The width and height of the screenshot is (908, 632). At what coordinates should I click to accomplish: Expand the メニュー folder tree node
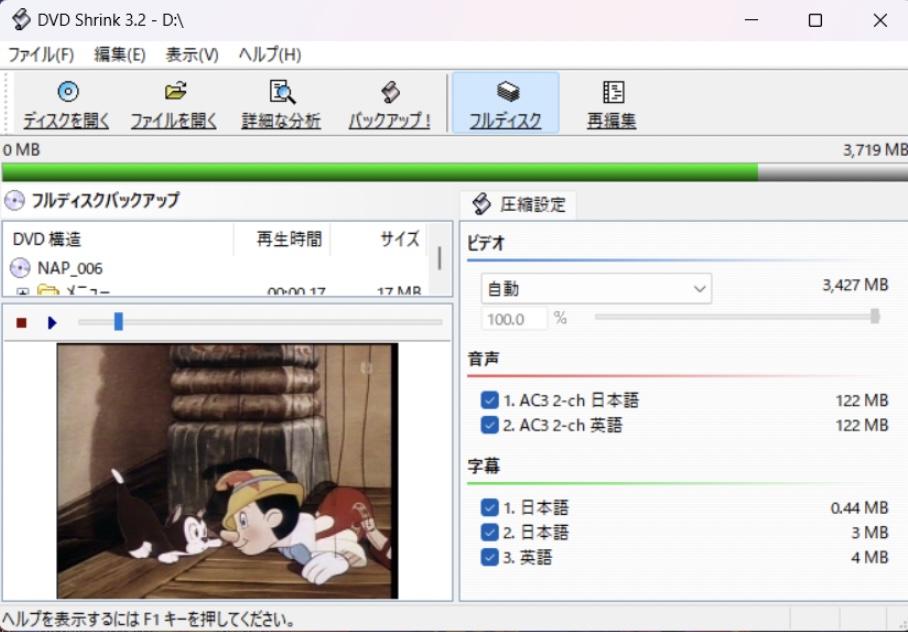coord(22,292)
